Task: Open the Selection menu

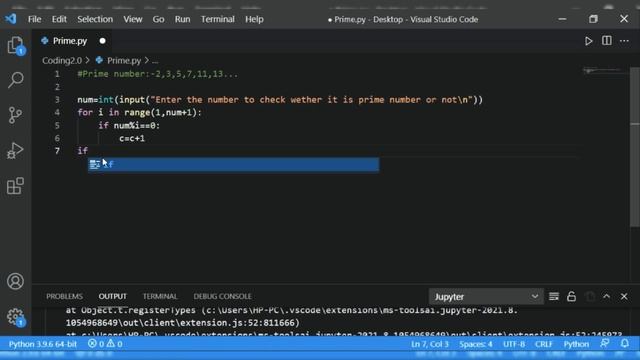Action: (95, 19)
